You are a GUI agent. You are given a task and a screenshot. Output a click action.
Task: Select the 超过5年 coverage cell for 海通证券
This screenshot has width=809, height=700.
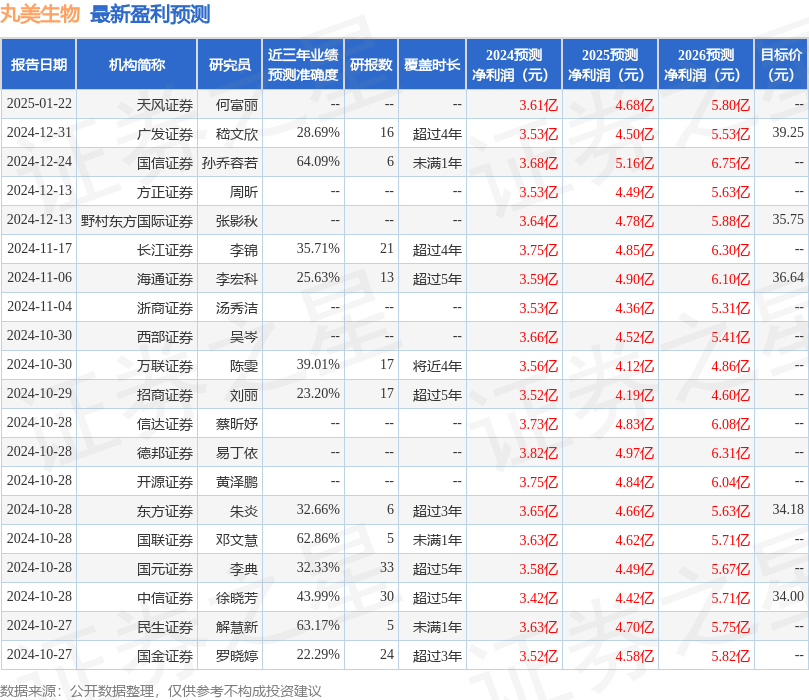[x=438, y=278]
